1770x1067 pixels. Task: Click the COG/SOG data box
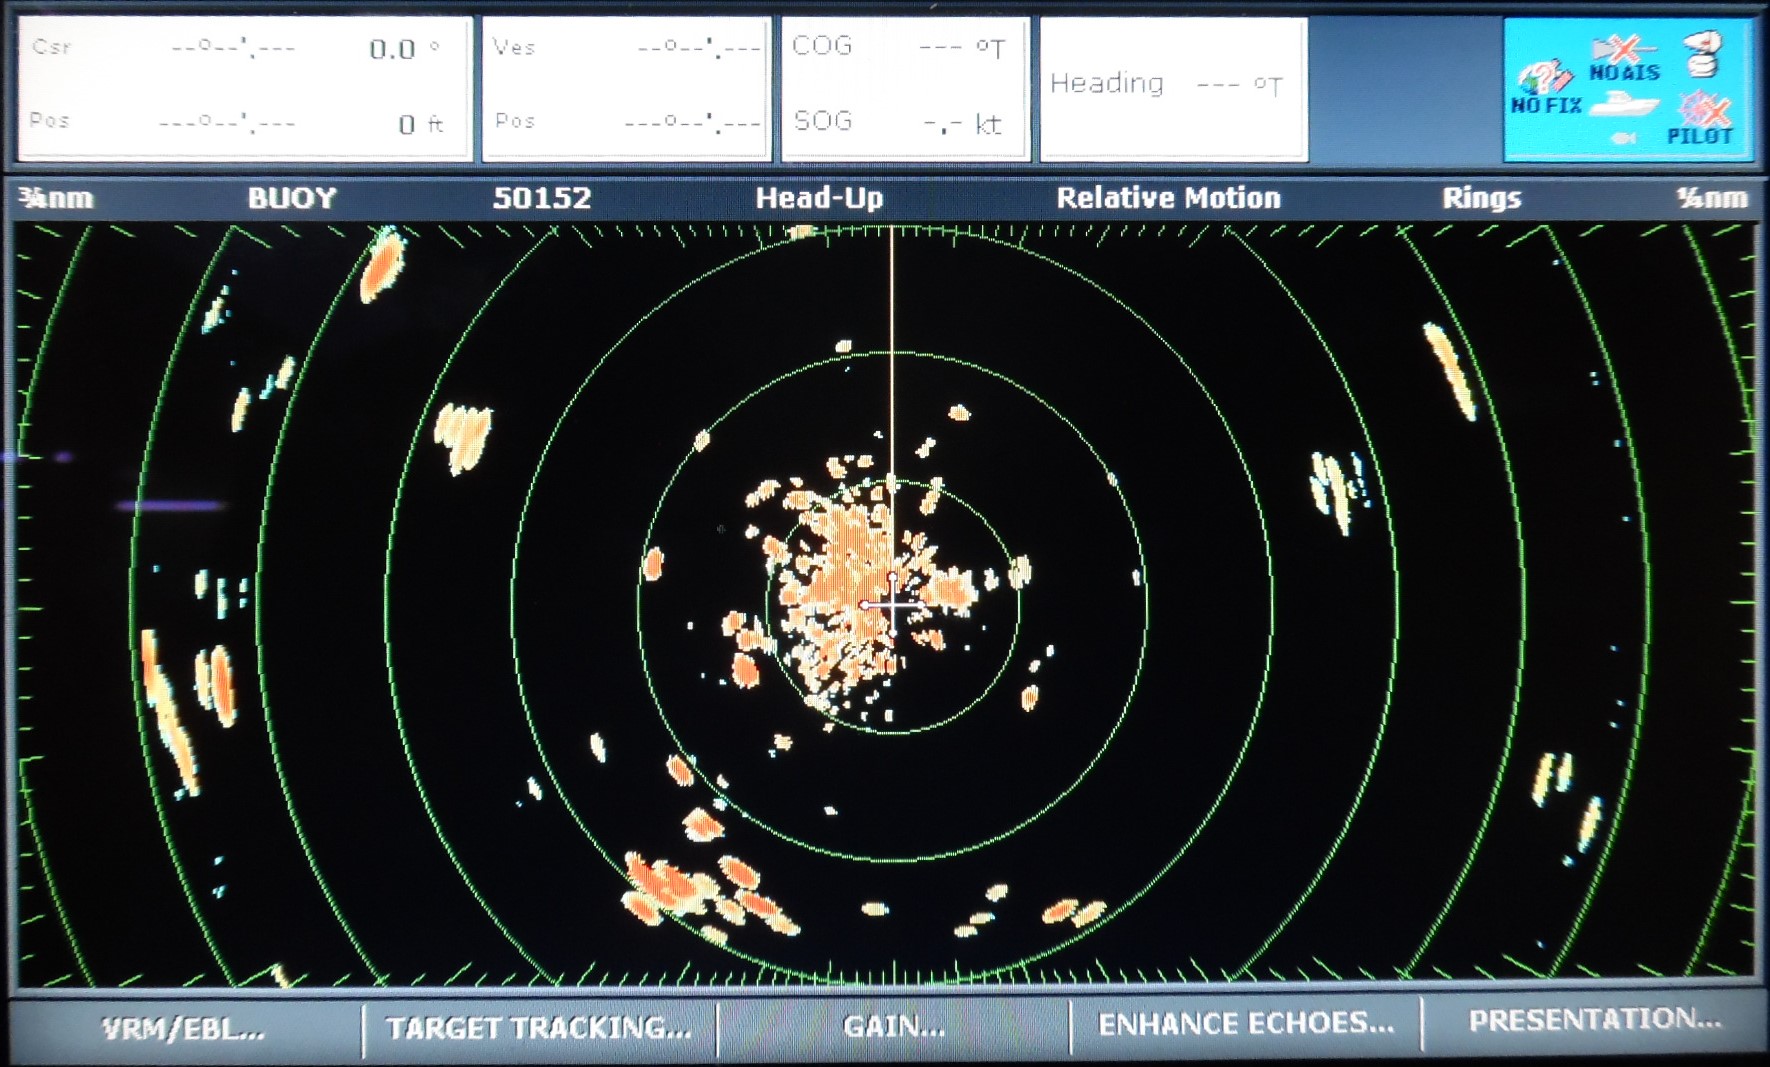click(x=904, y=88)
